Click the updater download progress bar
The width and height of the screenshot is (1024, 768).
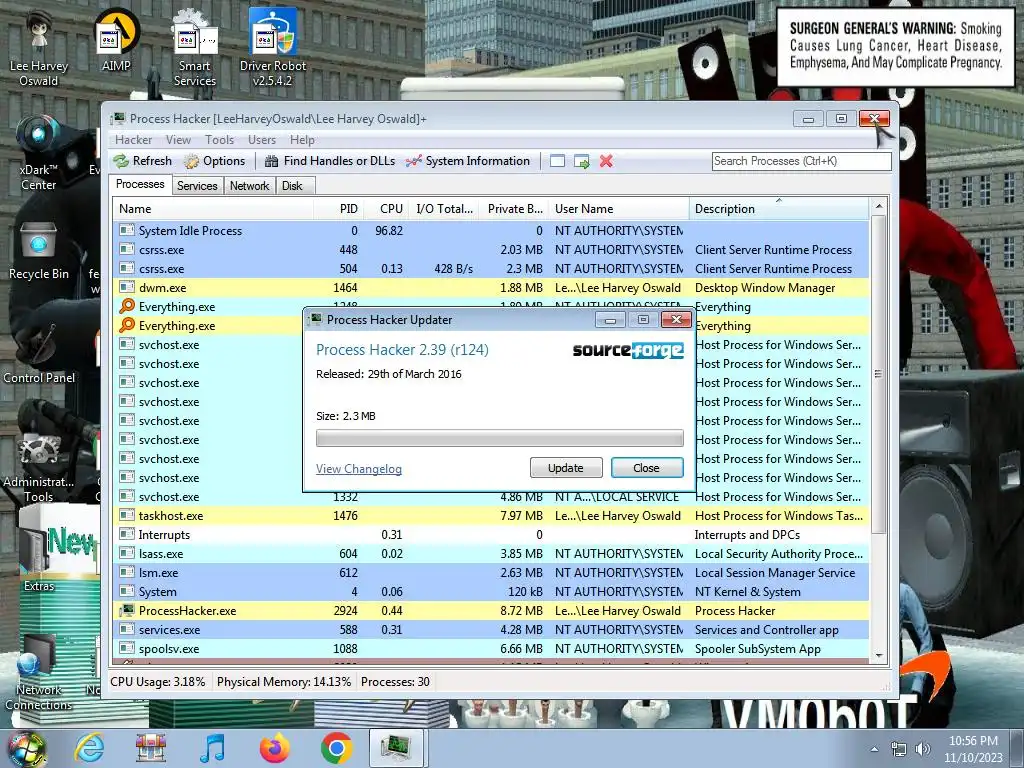click(x=500, y=438)
